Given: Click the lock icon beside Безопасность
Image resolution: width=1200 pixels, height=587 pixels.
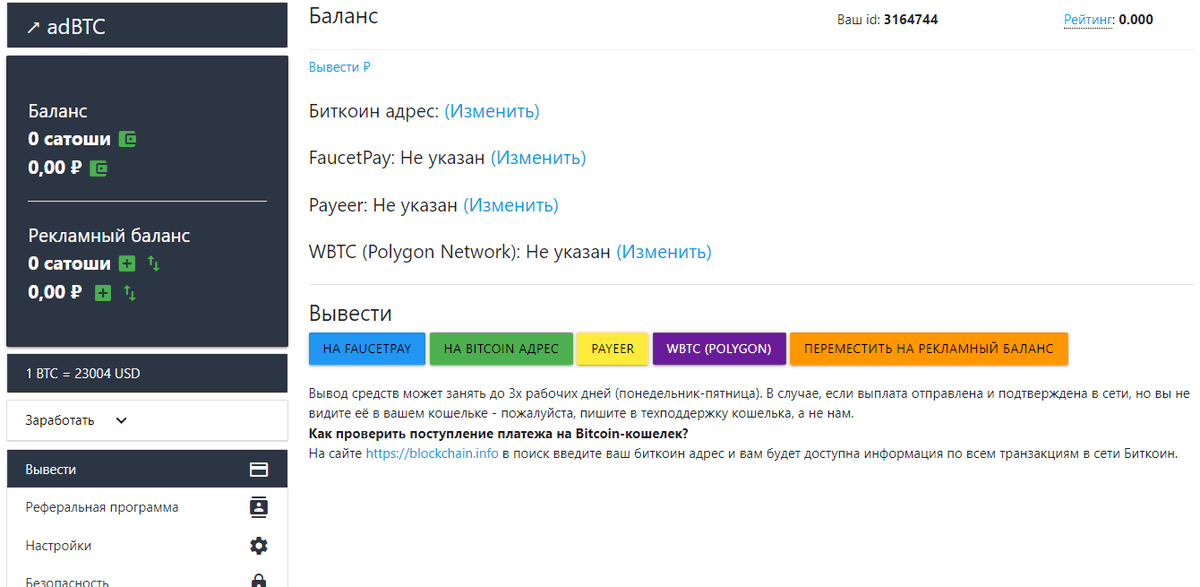Looking at the screenshot, I should [x=258, y=581].
